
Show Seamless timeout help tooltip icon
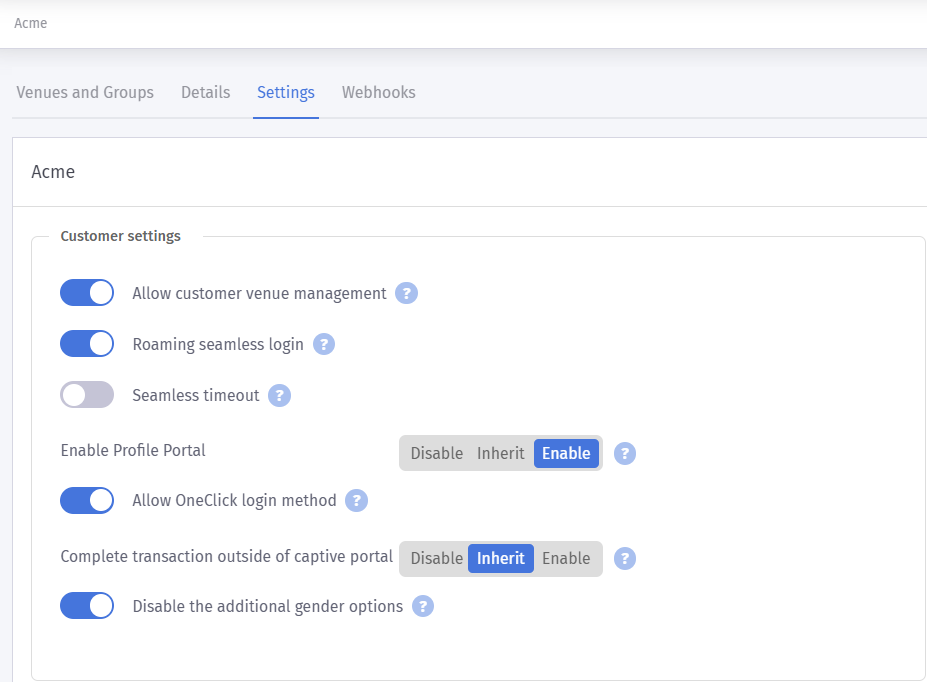click(279, 395)
